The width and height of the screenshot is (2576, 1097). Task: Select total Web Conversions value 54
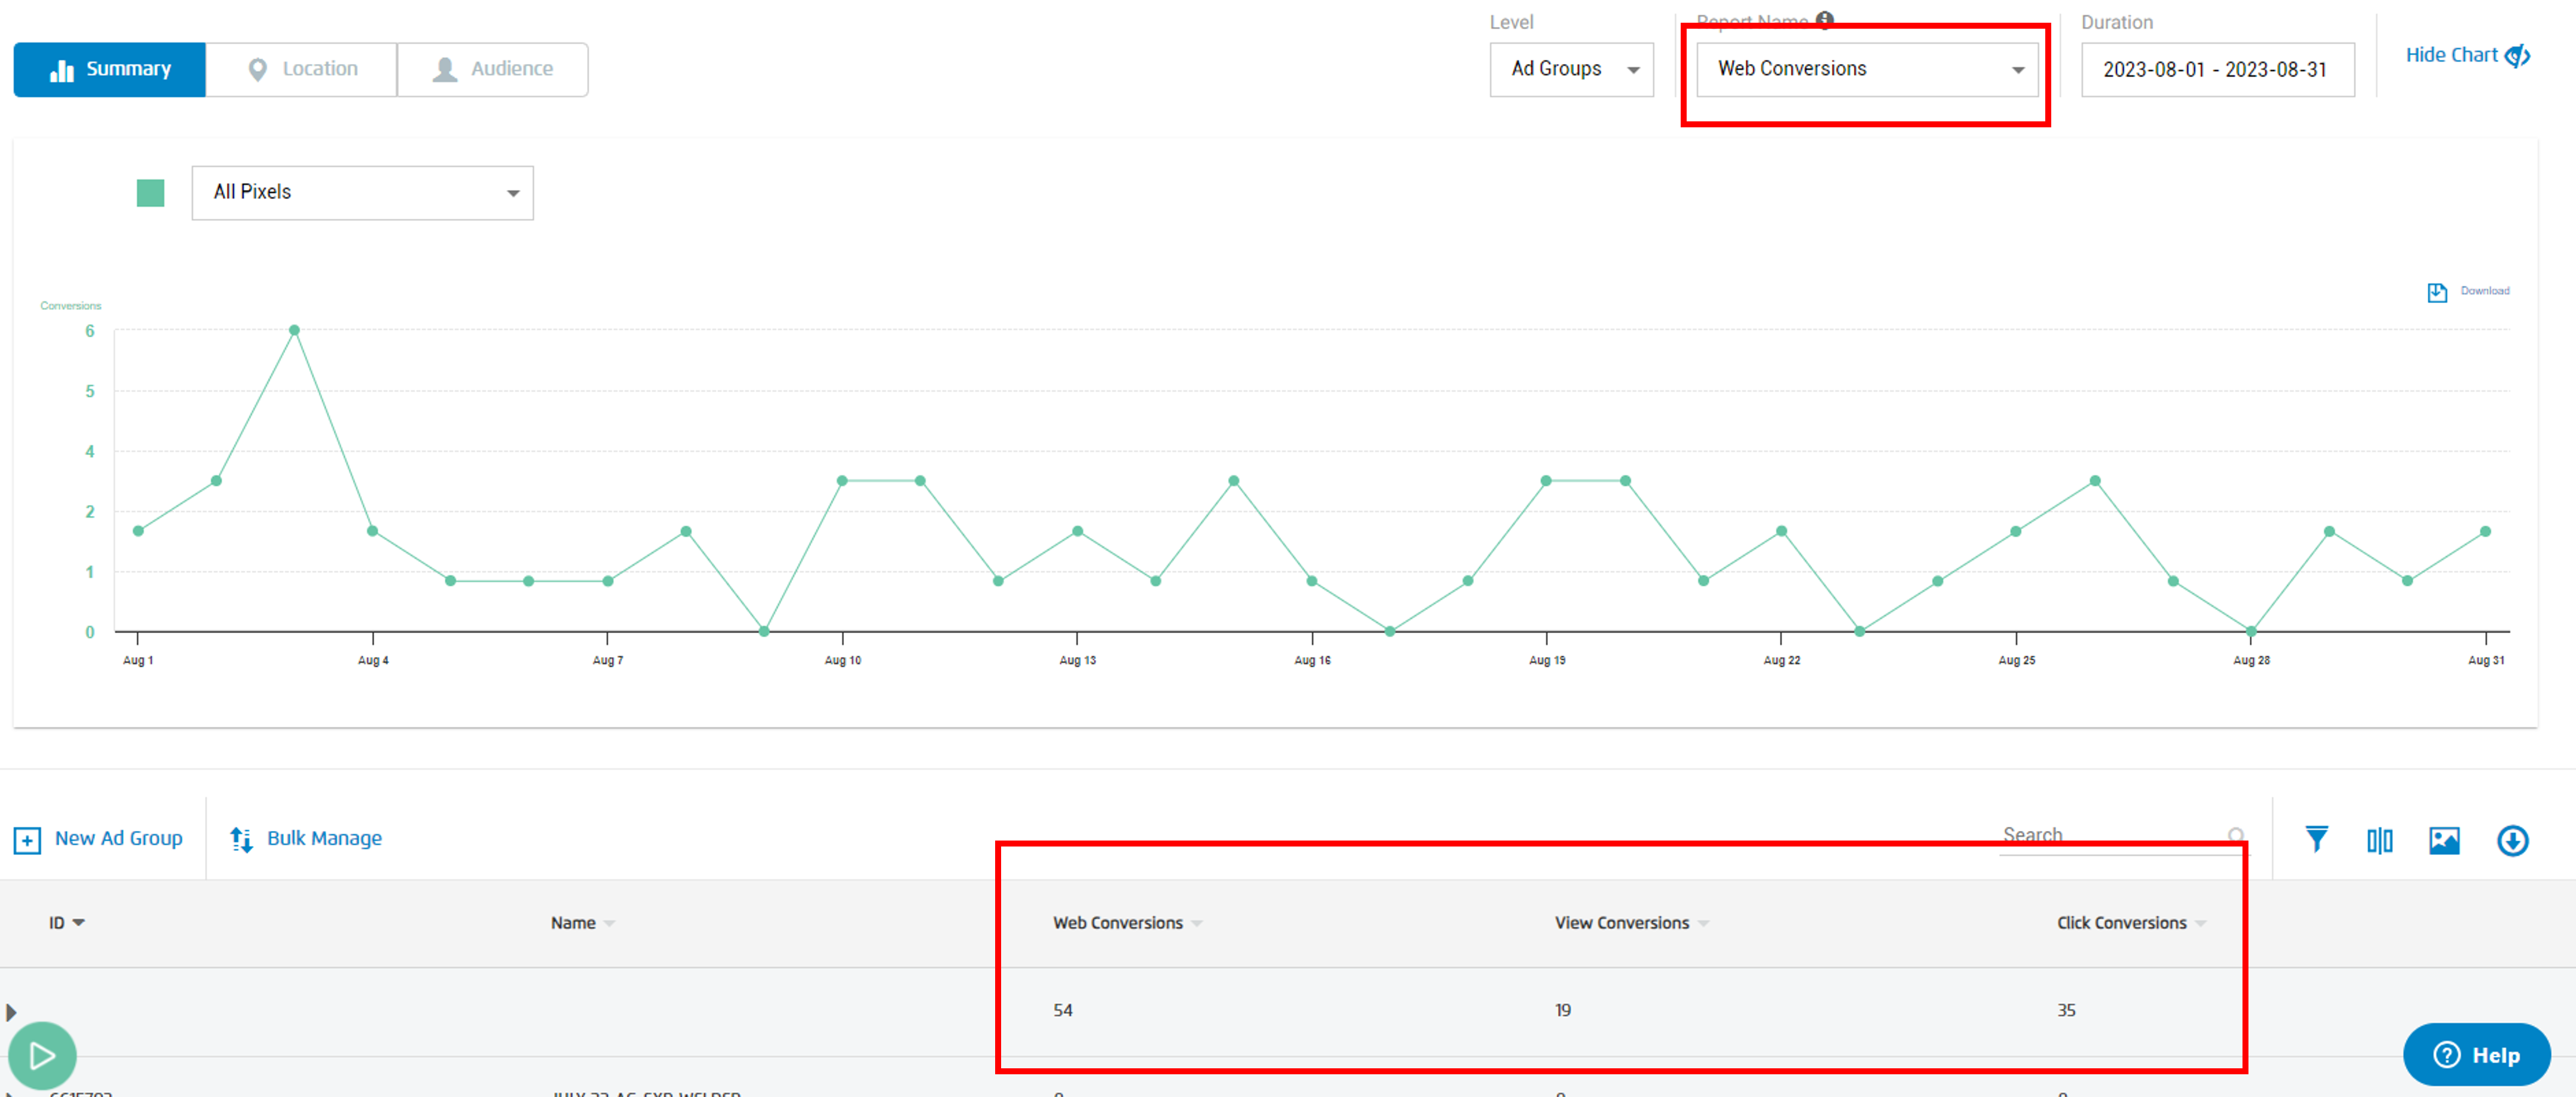[1062, 1010]
